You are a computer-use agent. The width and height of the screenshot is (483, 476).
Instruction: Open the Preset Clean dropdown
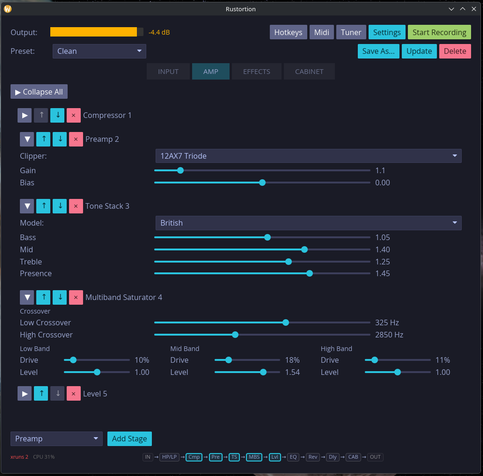click(x=99, y=51)
